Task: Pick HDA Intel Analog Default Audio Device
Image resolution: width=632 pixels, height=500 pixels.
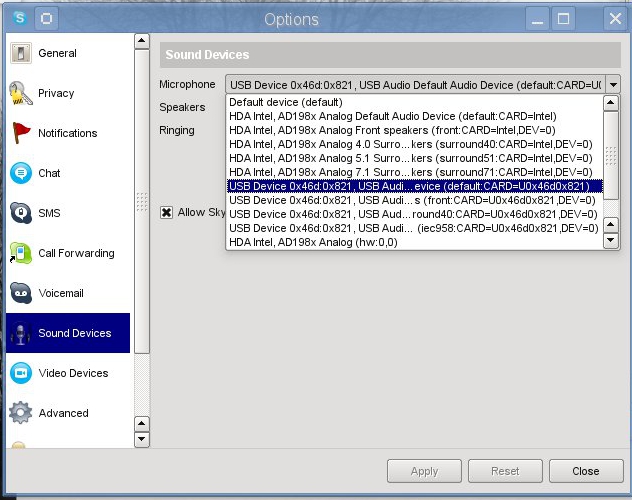Action: tap(415, 116)
